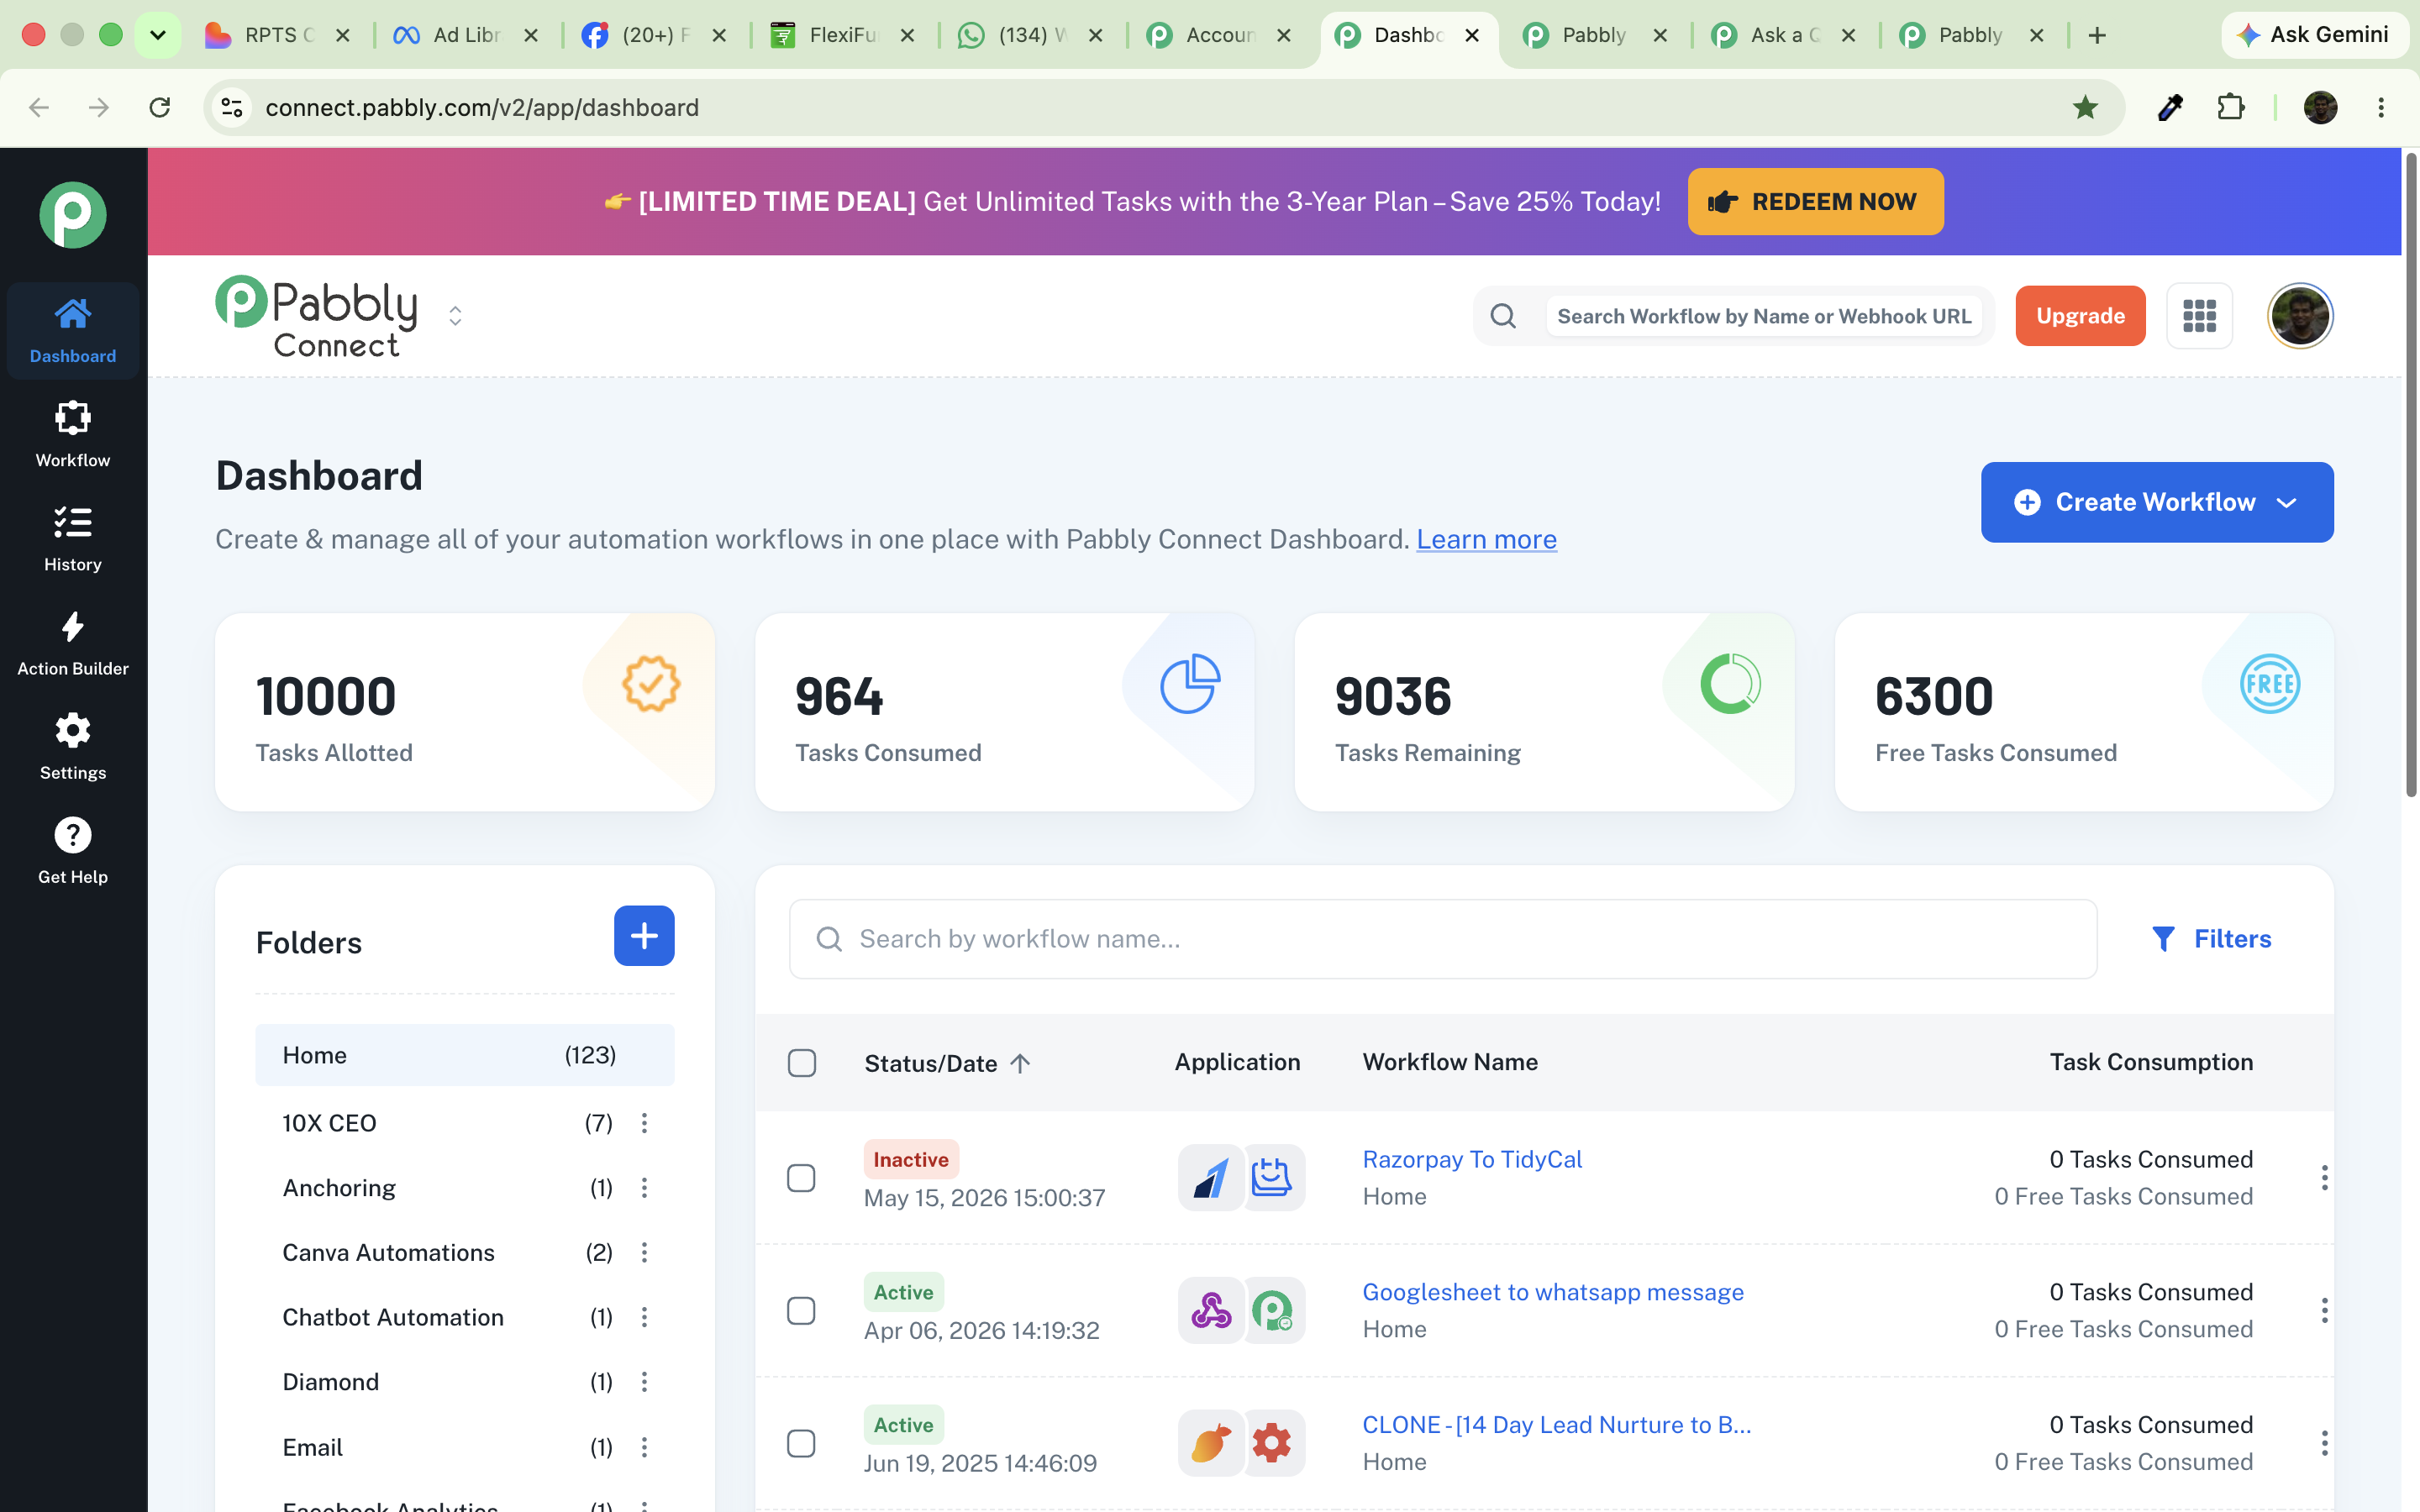Check the Razorpay To TidyCal row checkbox
2420x1512 pixels.
pyautogui.click(x=802, y=1178)
